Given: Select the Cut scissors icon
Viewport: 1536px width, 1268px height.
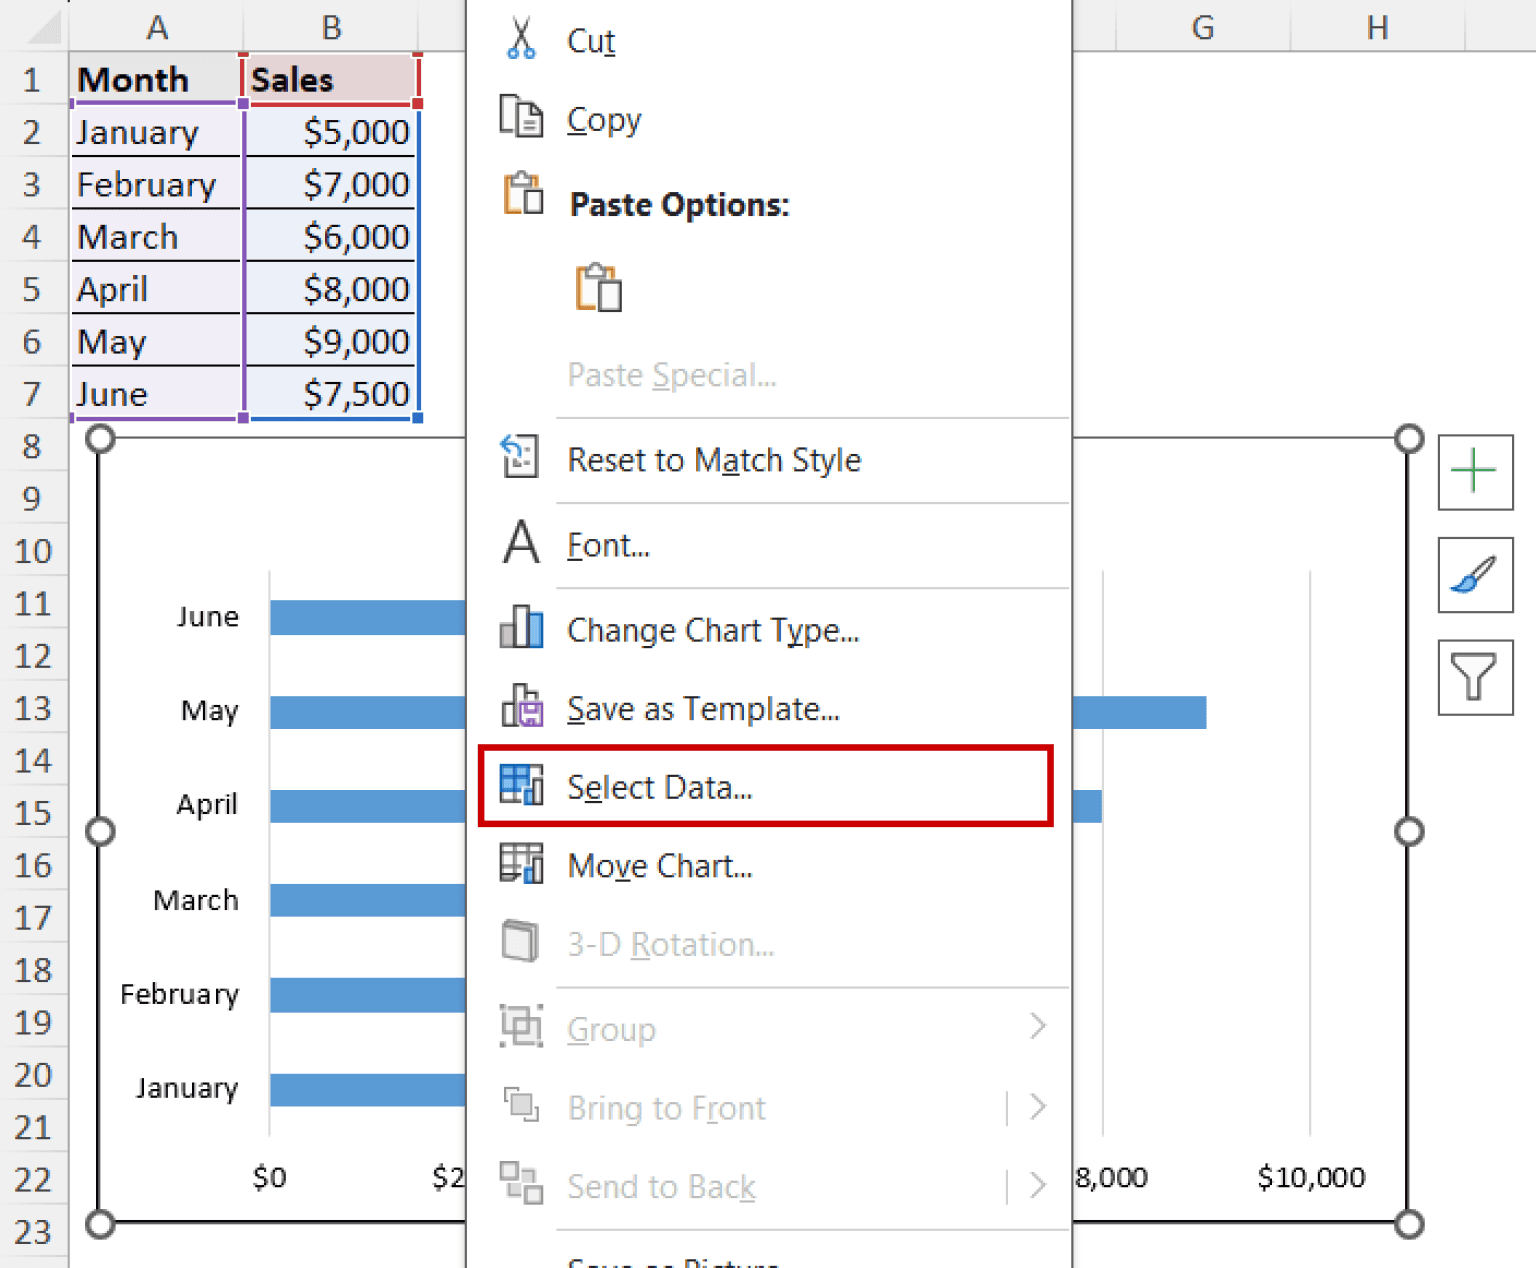Looking at the screenshot, I should click(x=521, y=37).
